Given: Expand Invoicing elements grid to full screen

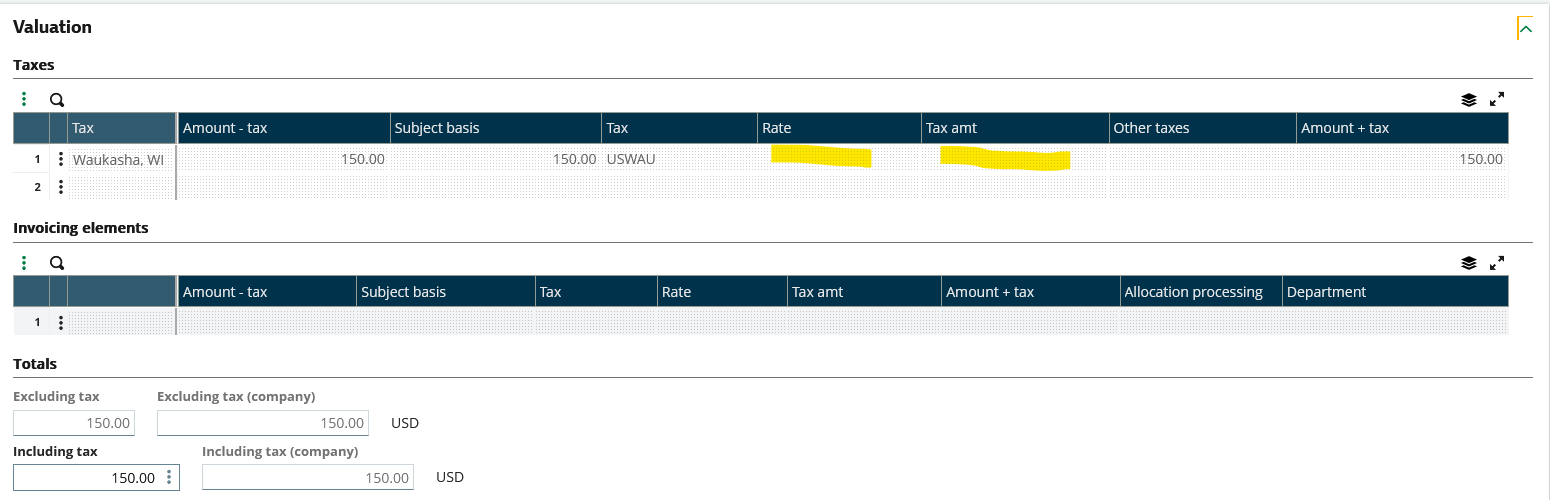Looking at the screenshot, I should pyautogui.click(x=1497, y=263).
